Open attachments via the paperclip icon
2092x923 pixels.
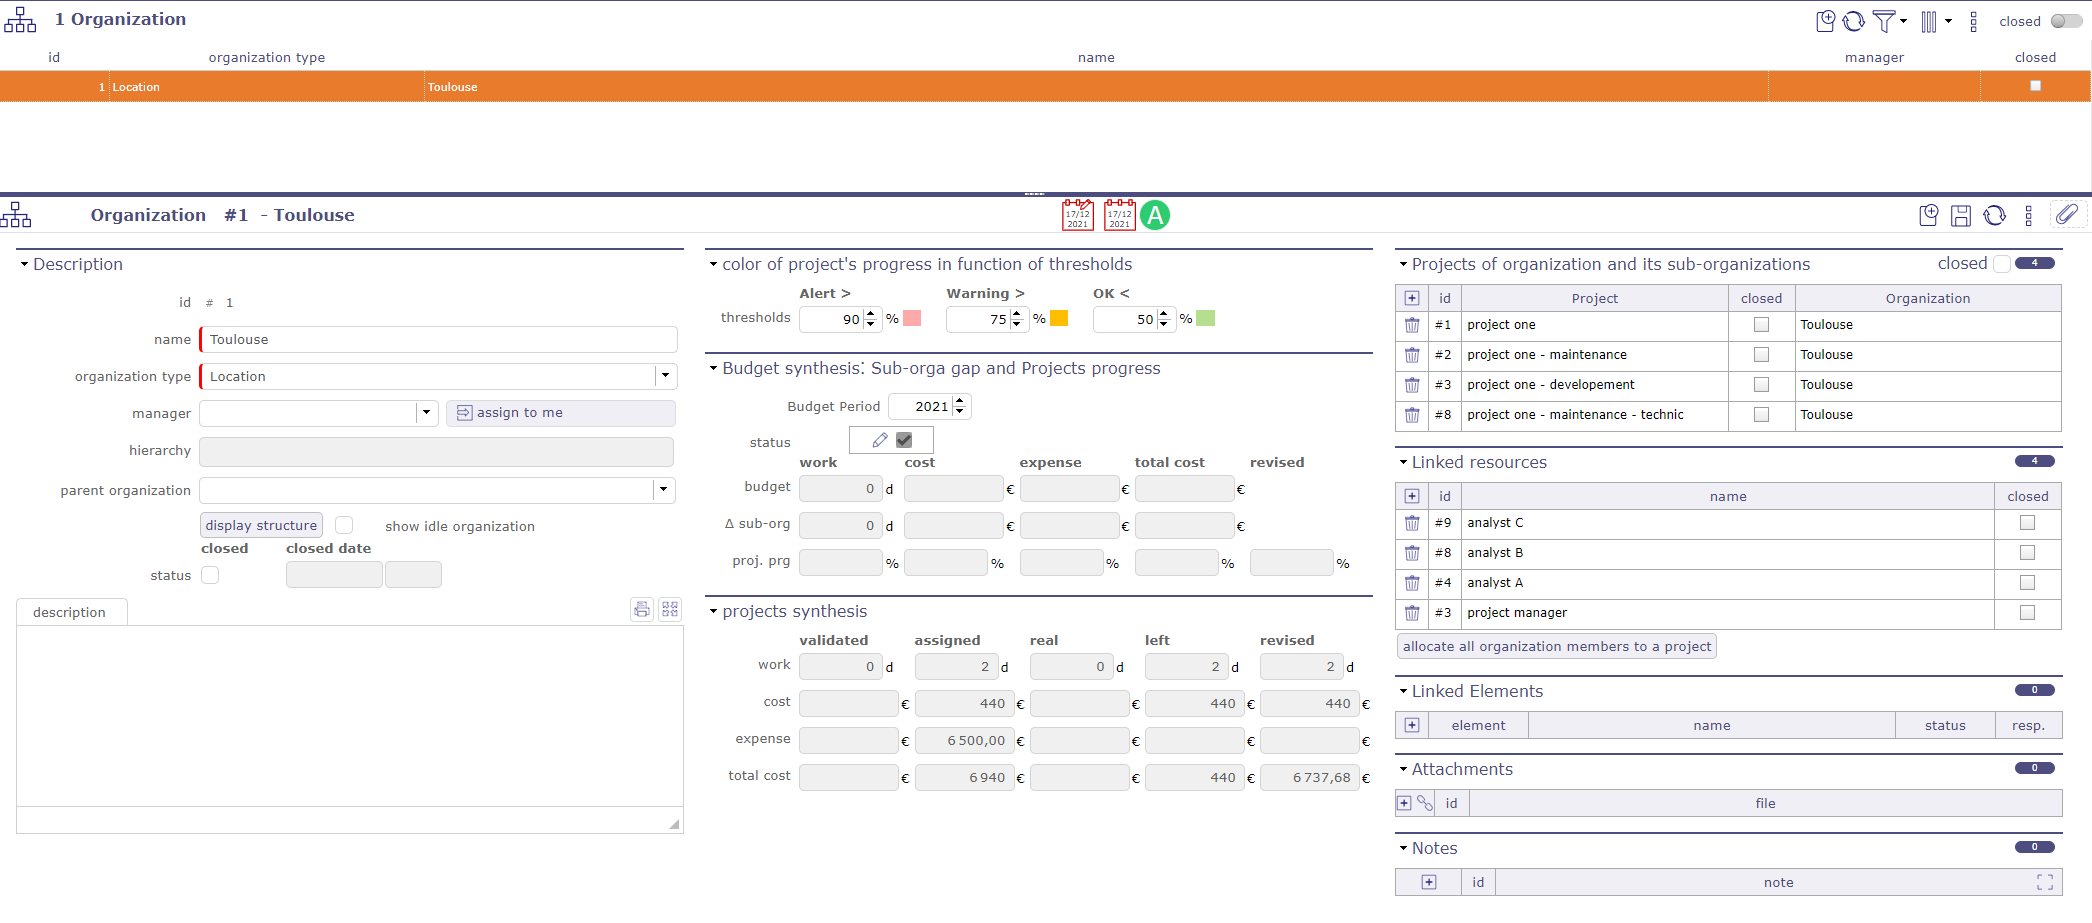click(2068, 214)
